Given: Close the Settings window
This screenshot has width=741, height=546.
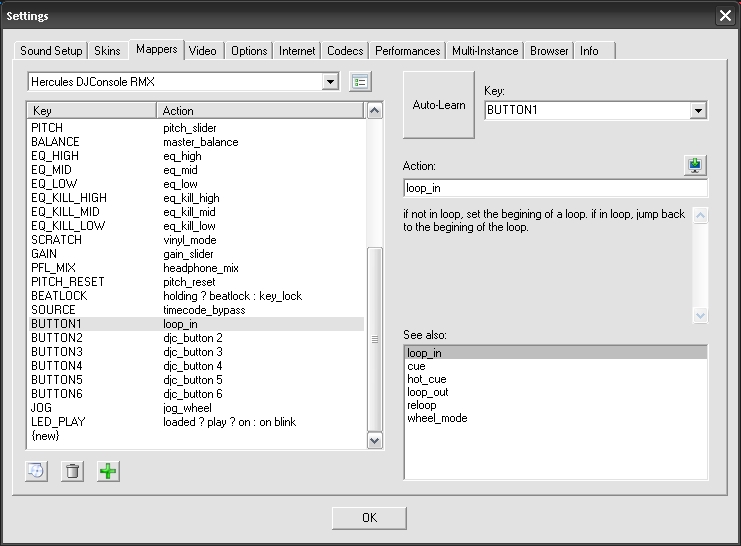Looking at the screenshot, I should tap(725, 16).
